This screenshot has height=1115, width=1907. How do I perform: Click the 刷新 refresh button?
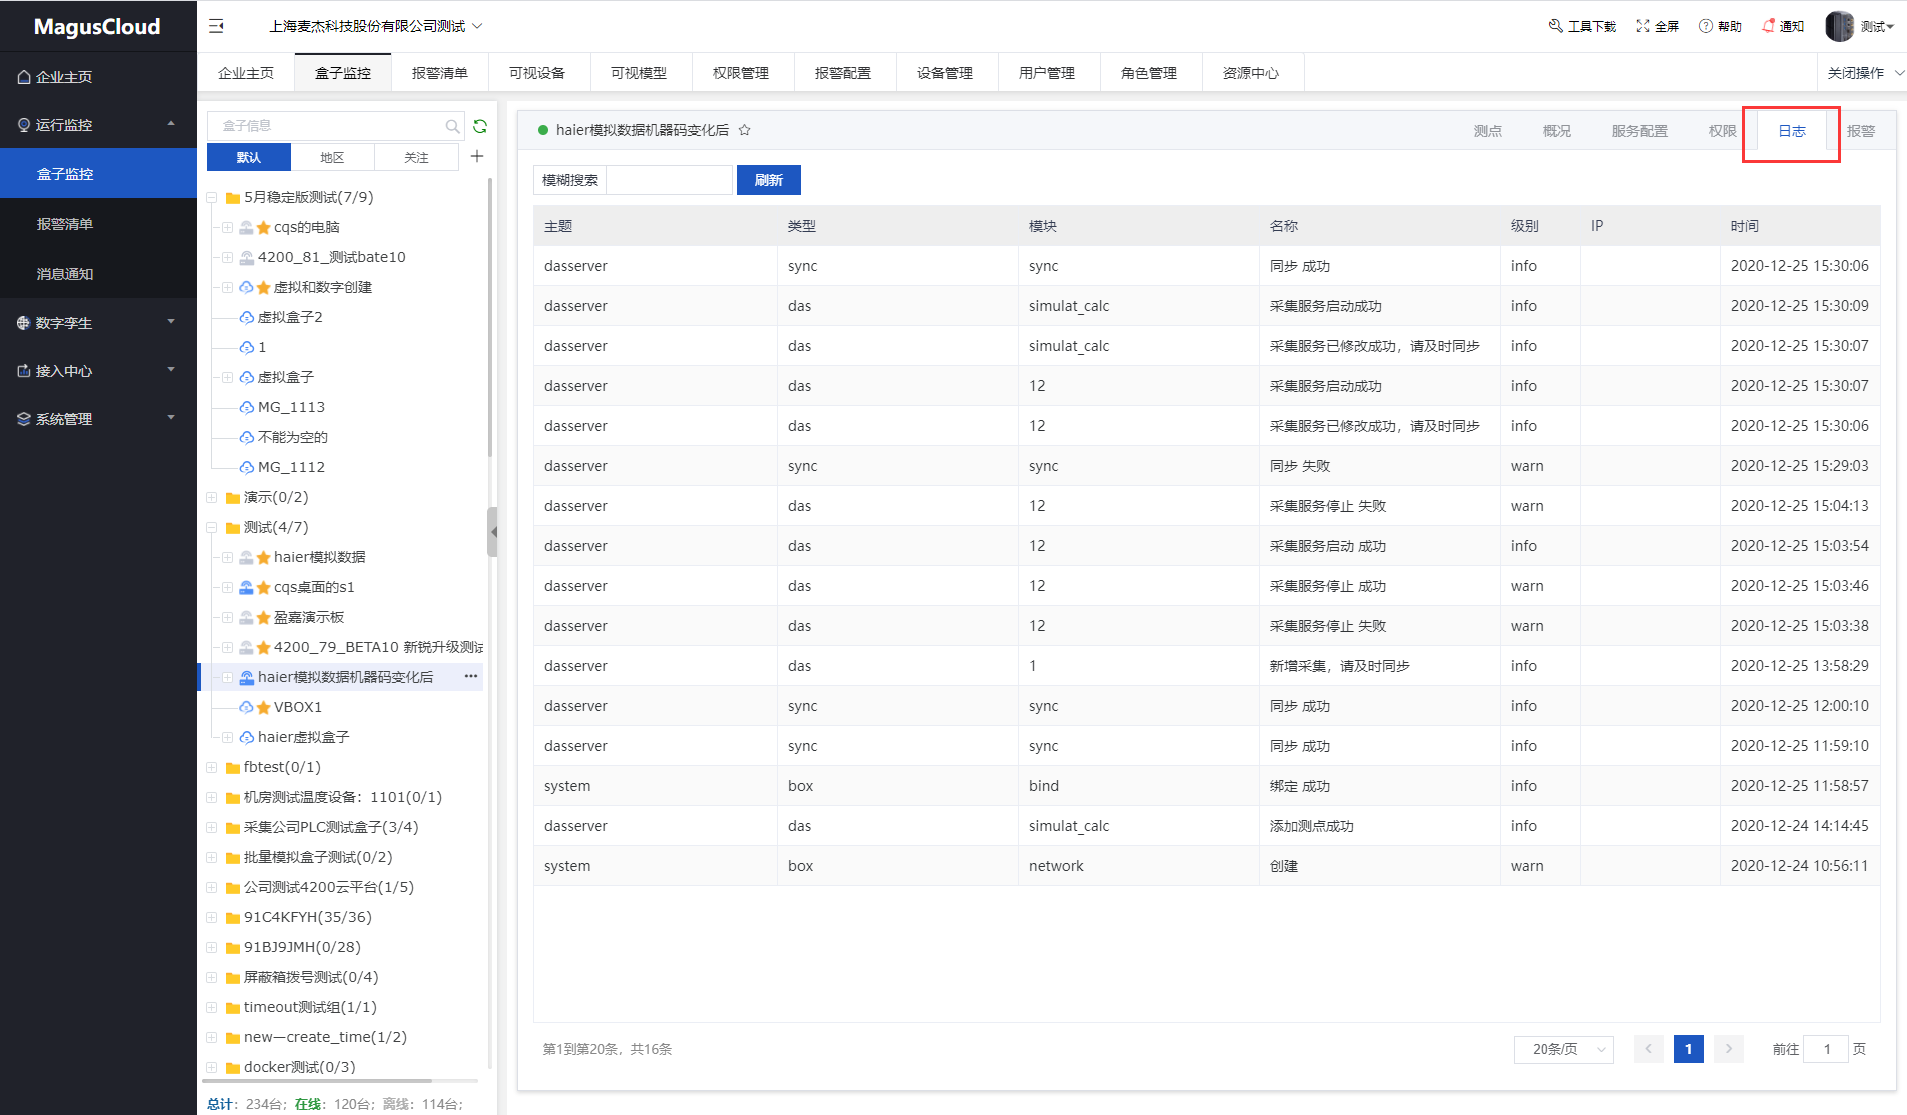click(769, 180)
